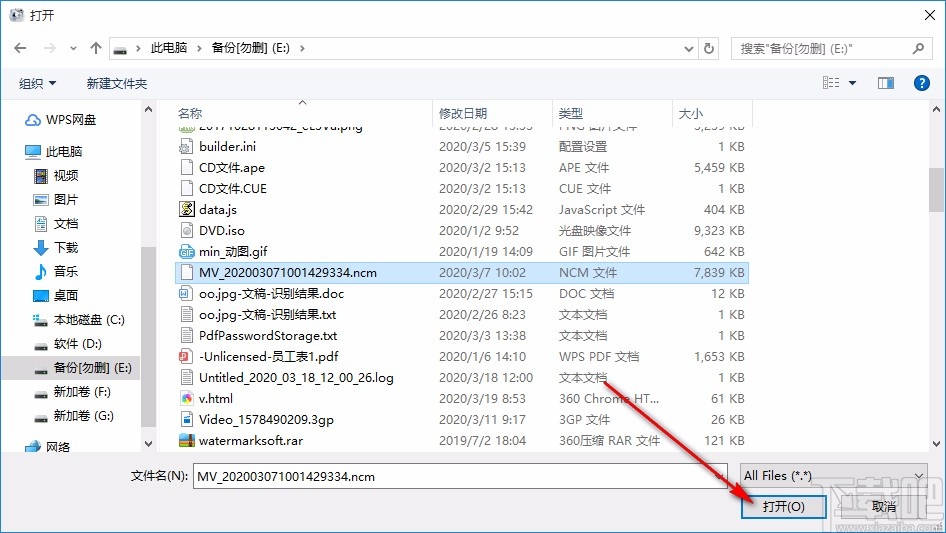This screenshot has height=533, width=946.
Task: Click the 此电脑 breadcrumb in address bar
Action: (168, 48)
